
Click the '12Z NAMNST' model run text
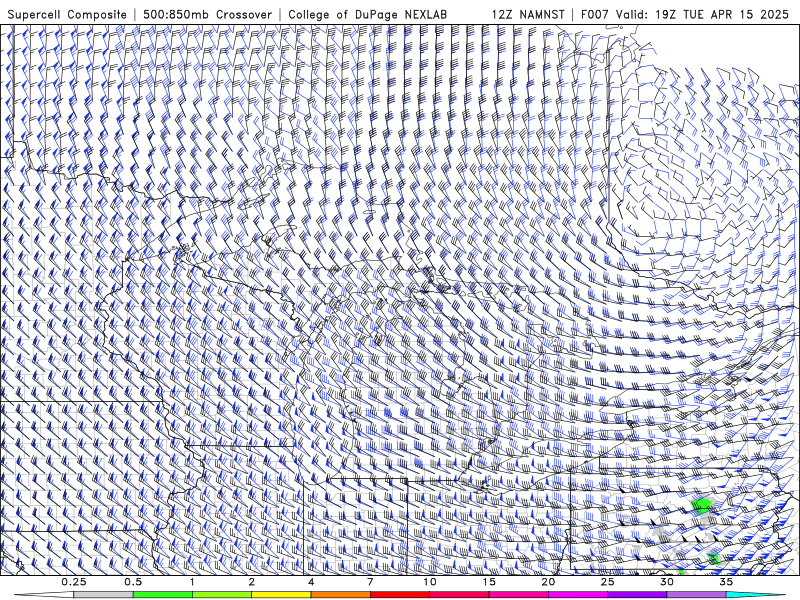[x=528, y=15]
